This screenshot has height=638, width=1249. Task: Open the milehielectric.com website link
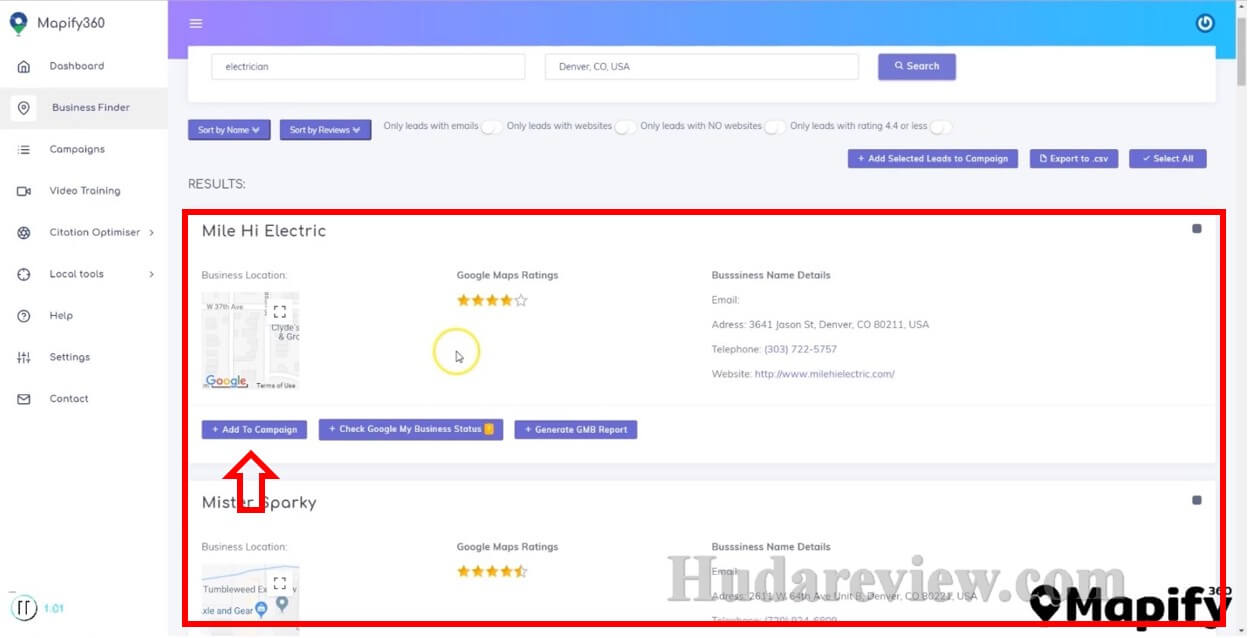(825, 375)
